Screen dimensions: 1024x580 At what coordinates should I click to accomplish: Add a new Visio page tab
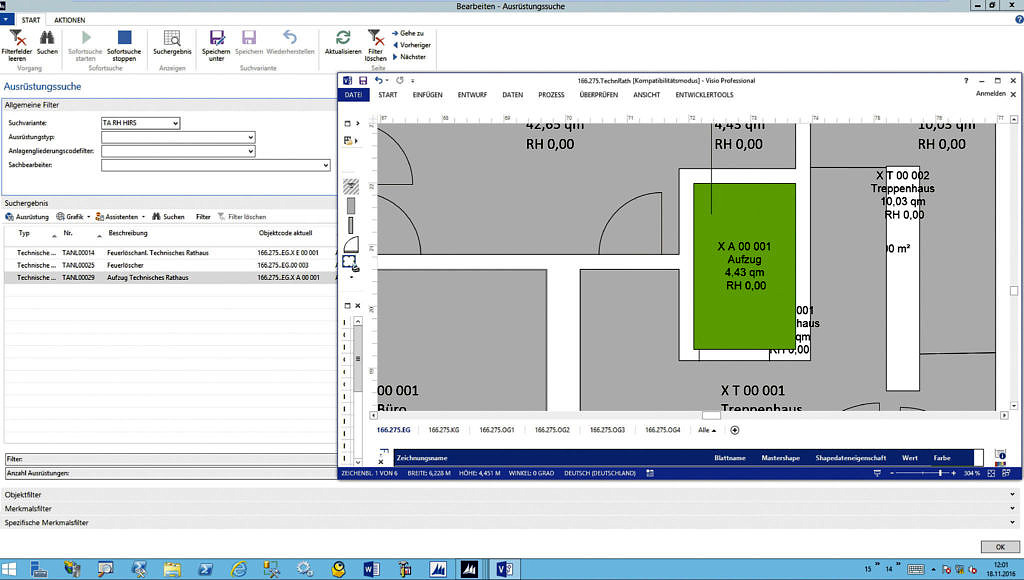[x=735, y=430]
